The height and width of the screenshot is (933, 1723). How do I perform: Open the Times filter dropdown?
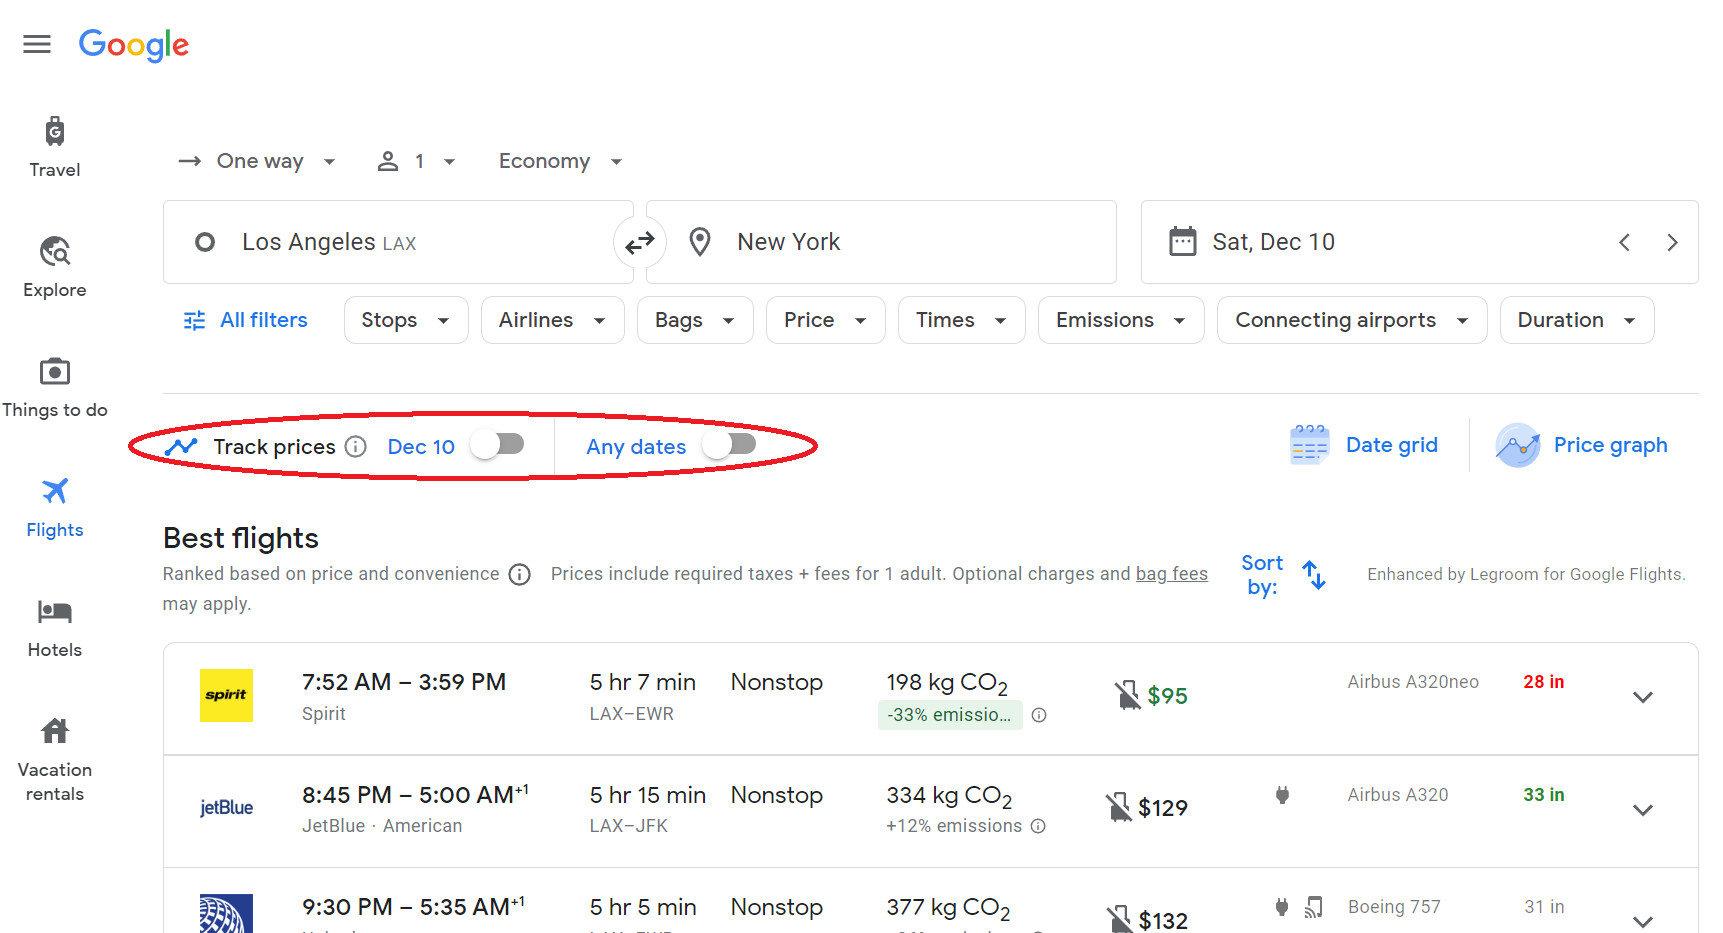click(962, 320)
